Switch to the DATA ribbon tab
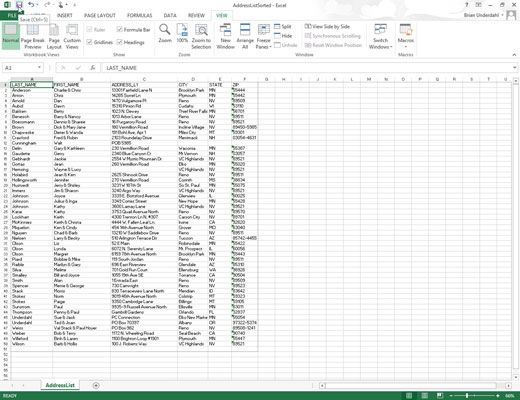Viewport: 520px width, 400px height. point(170,15)
